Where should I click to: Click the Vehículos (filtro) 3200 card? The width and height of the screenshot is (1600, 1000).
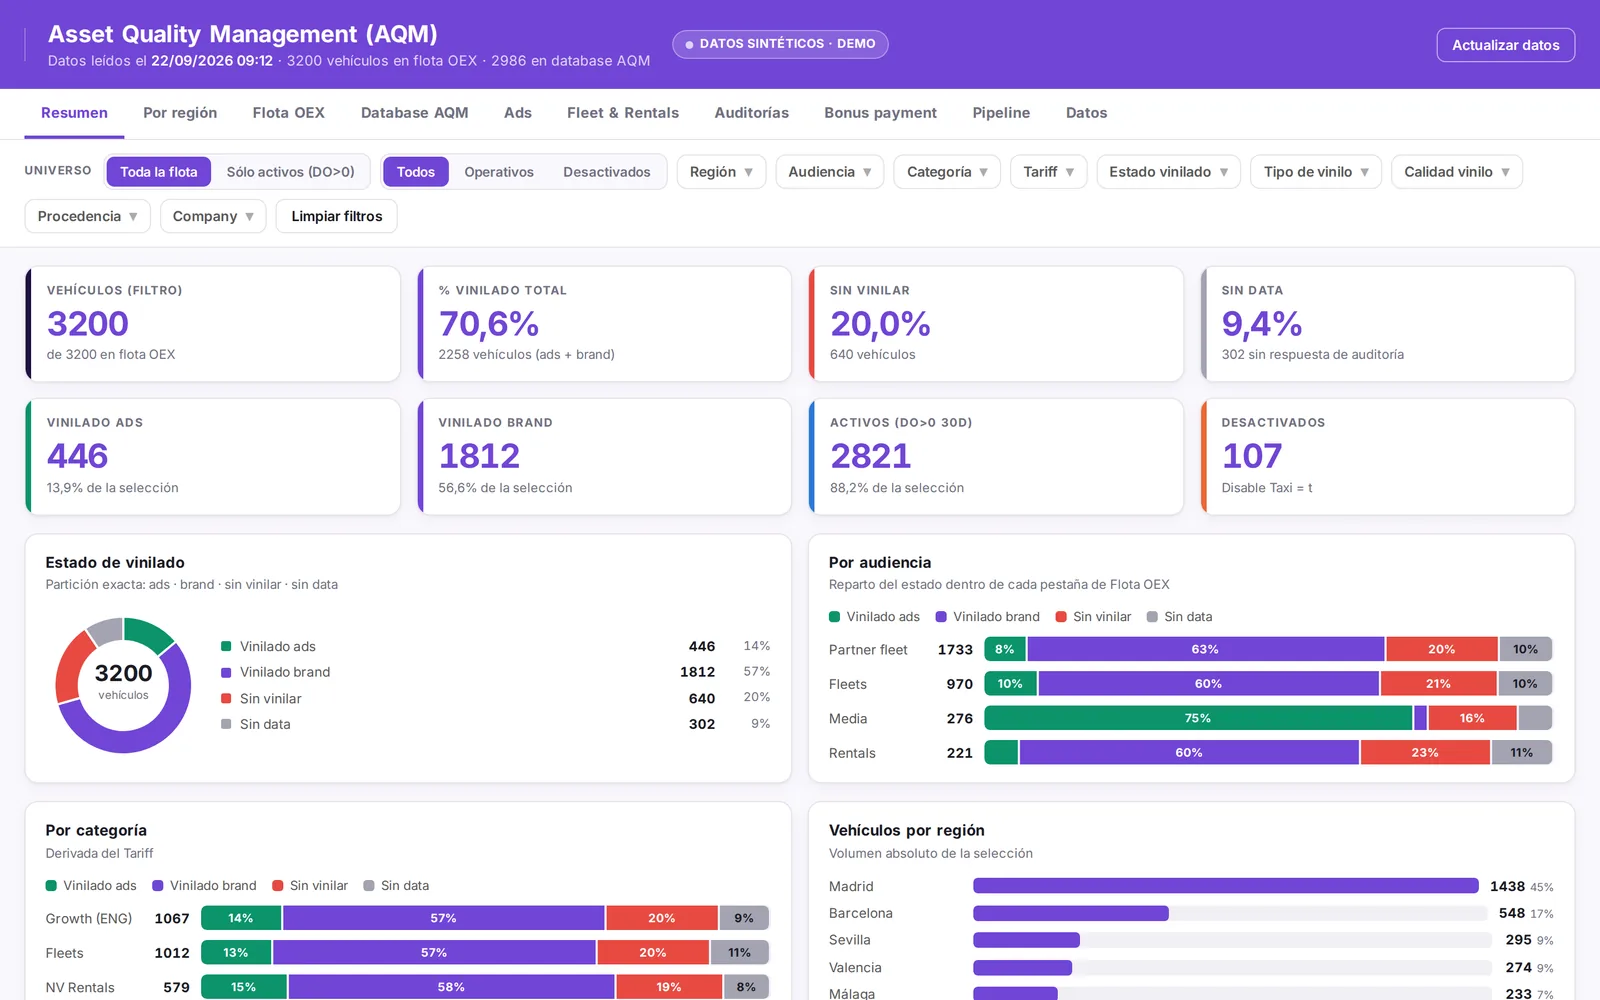[x=213, y=324]
